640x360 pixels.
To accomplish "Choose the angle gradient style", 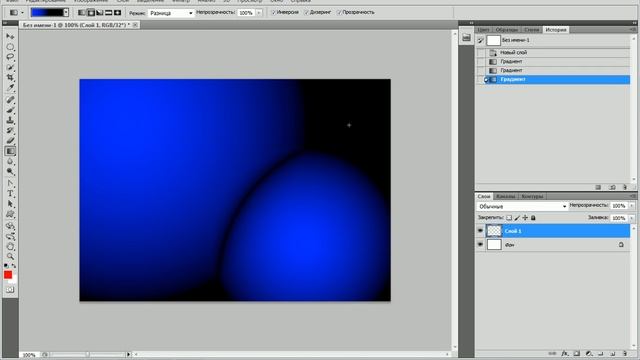I will pyautogui.click(x=100, y=13).
